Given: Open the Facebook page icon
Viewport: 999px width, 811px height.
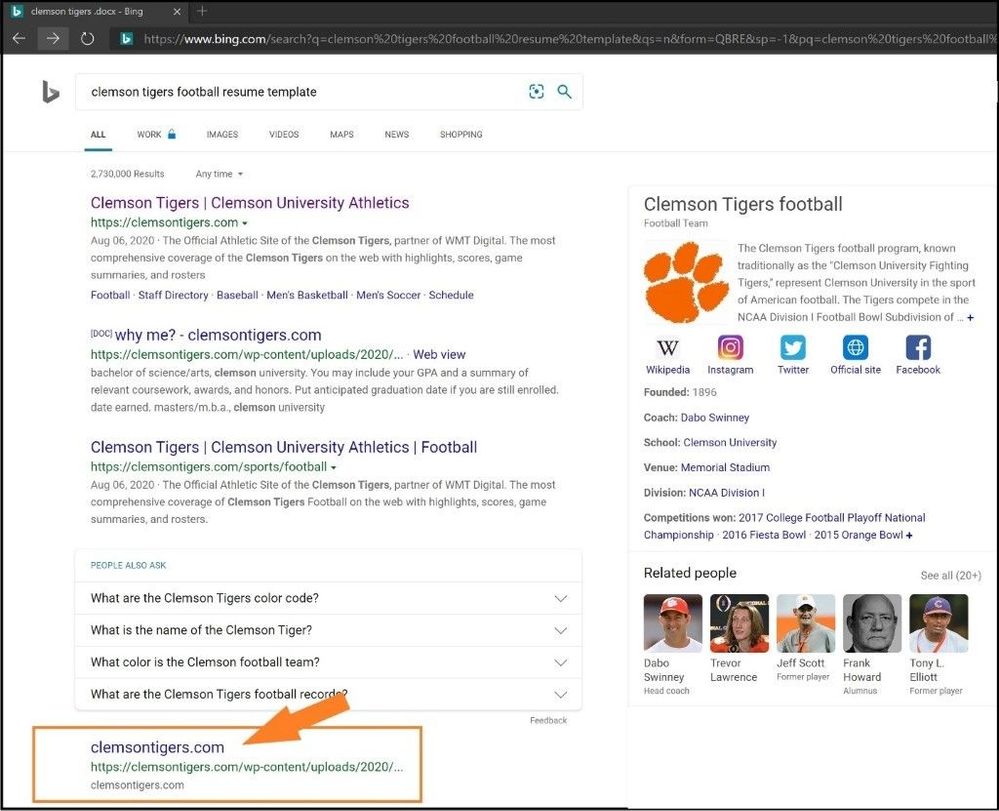Looking at the screenshot, I should point(917,348).
